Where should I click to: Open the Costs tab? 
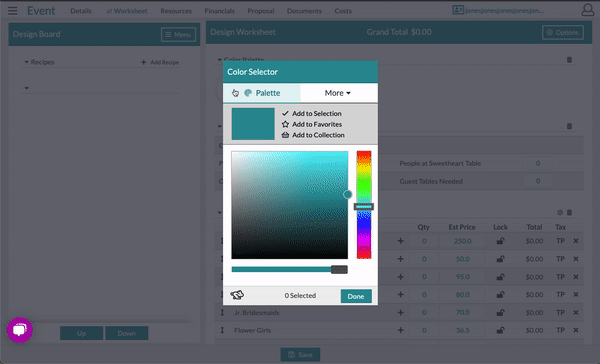coord(343,11)
